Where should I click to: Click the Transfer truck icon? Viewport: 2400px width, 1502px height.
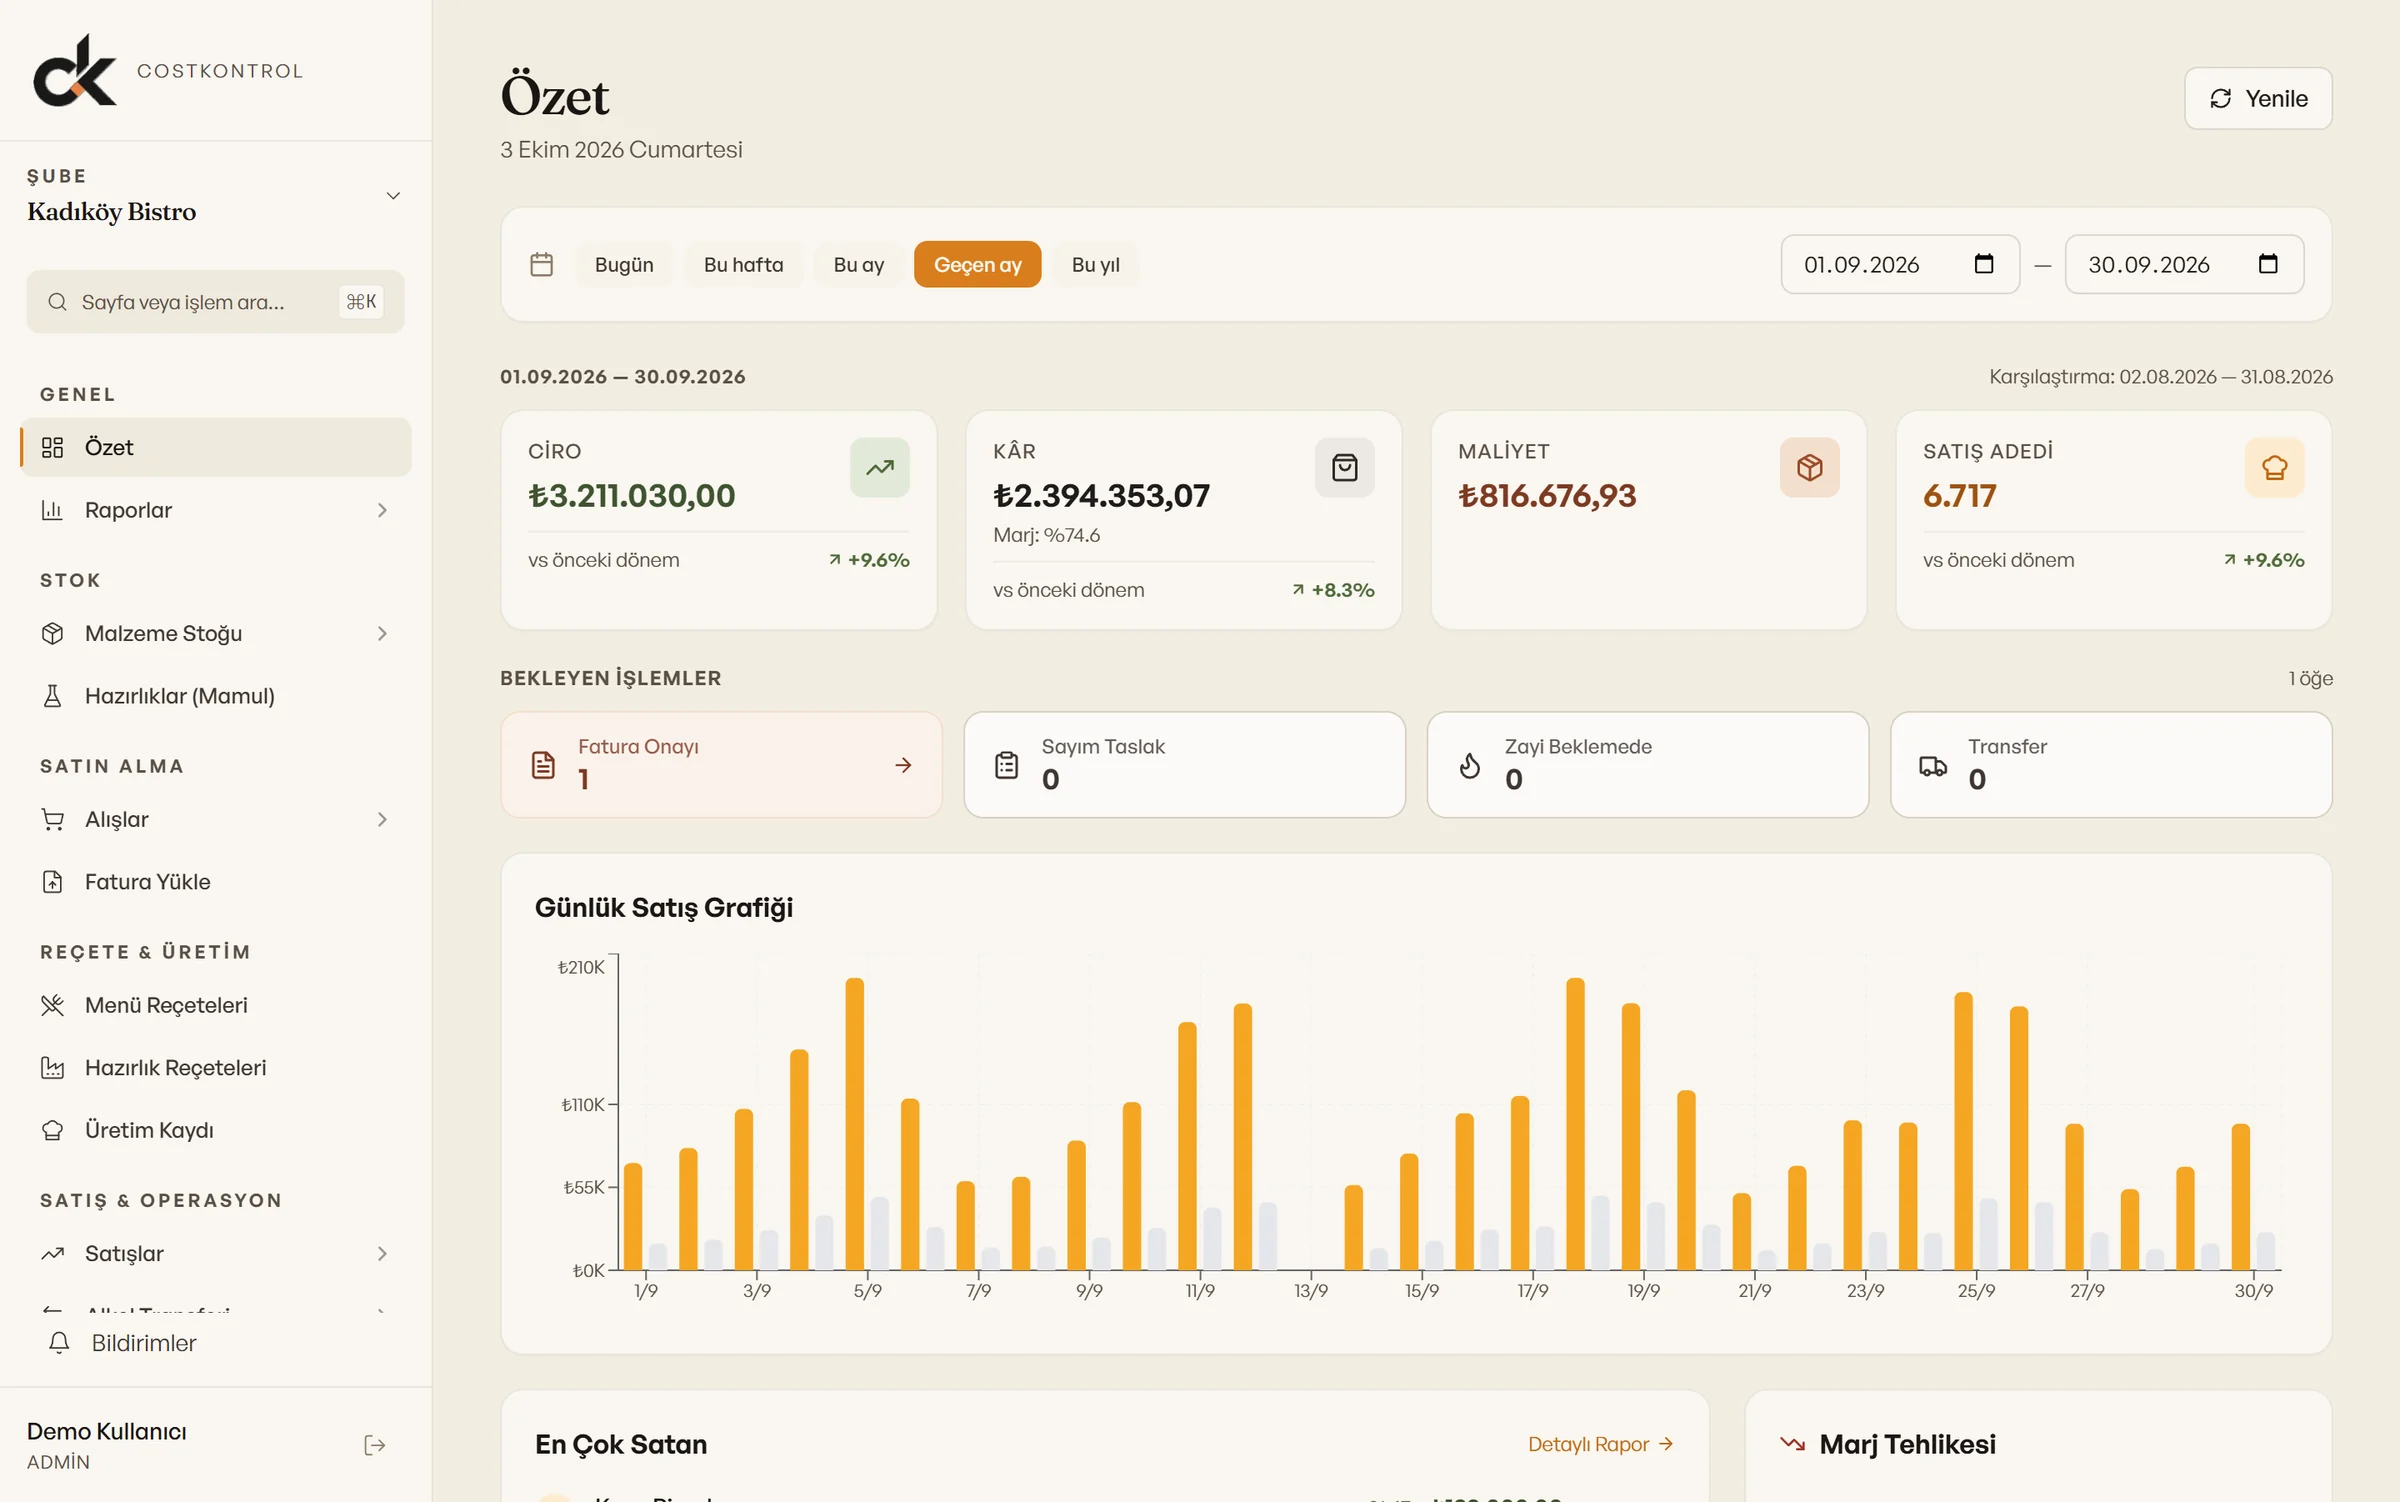[x=1933, y=766]
